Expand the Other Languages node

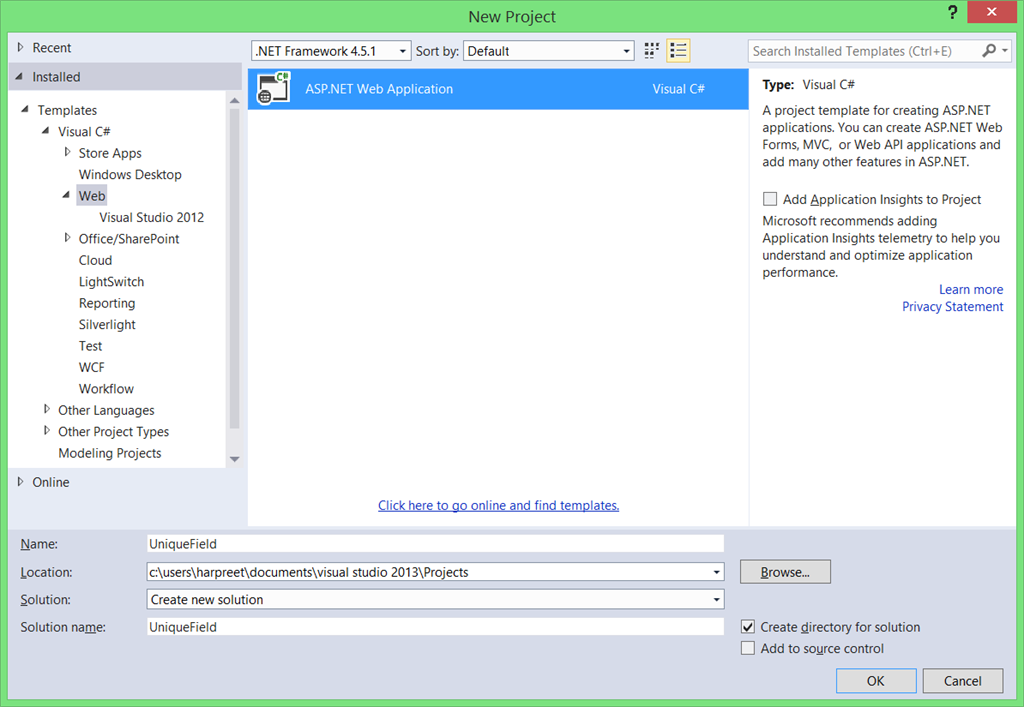pos(46,409)
